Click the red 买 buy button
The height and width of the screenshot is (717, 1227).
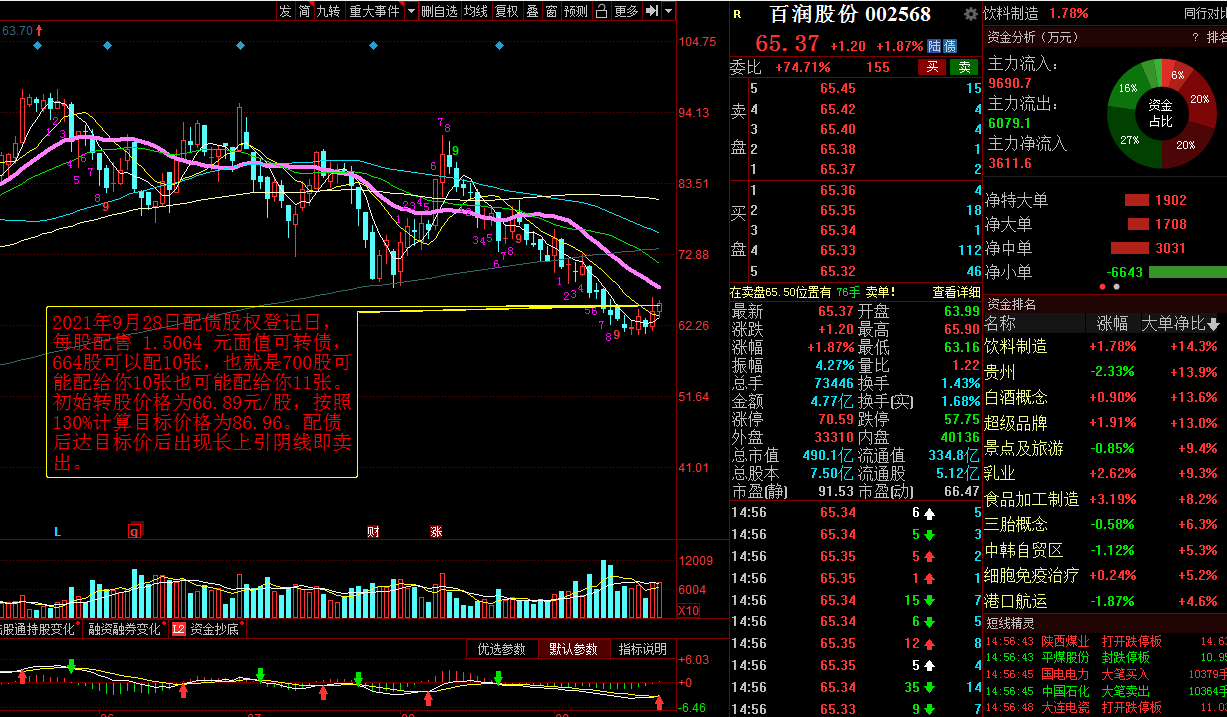click(932, 67)
